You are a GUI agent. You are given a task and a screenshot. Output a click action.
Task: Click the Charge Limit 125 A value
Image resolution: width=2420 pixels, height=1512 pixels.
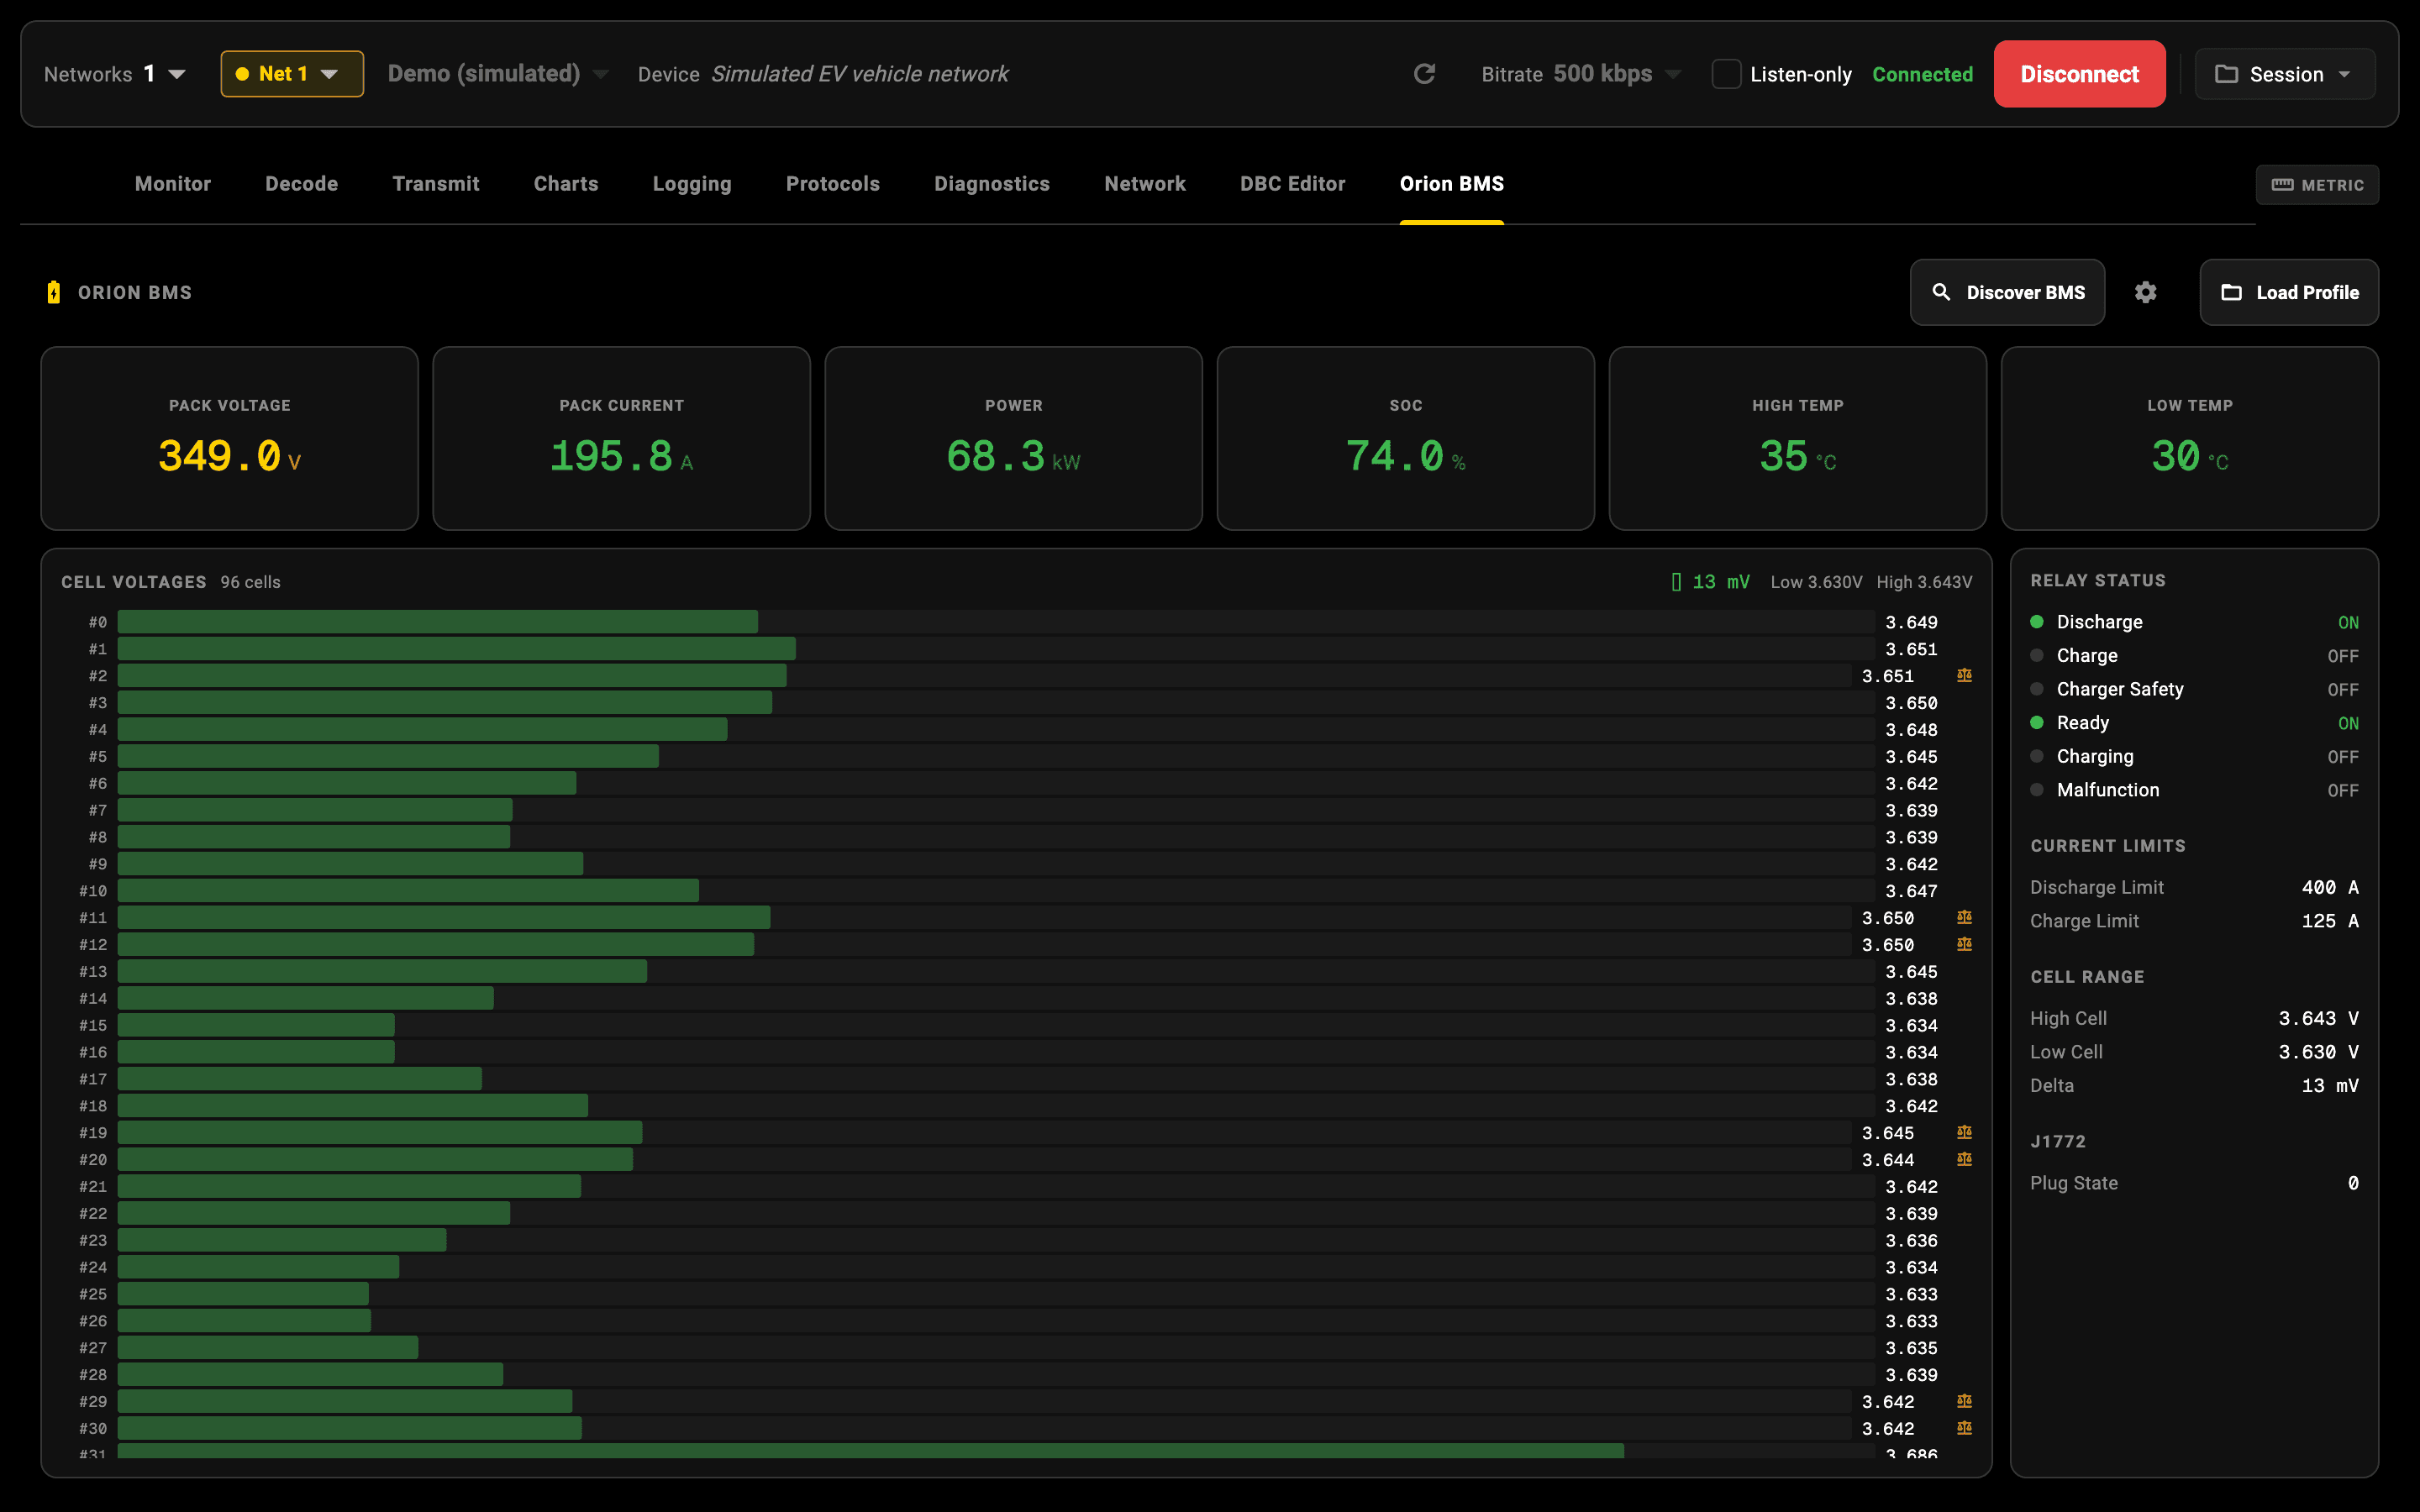pyautogui.click(x=2330, y=921)
